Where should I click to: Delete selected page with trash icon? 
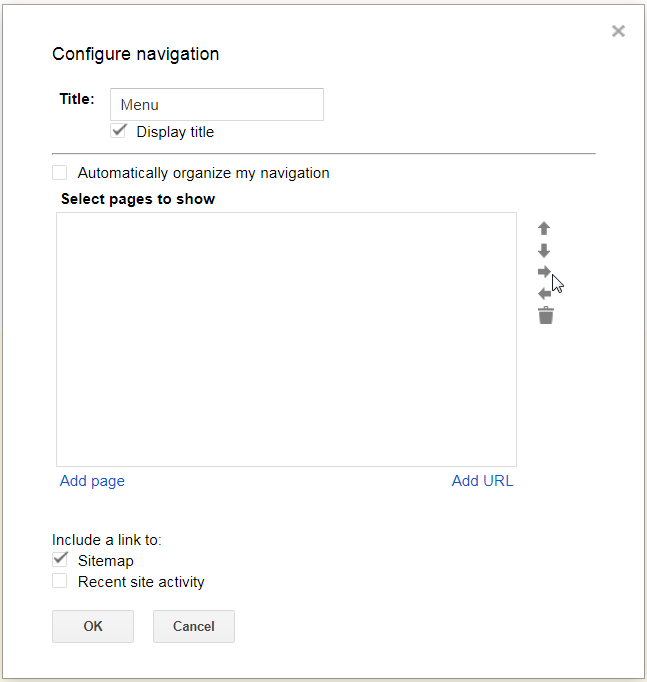[x=546, y=315]
